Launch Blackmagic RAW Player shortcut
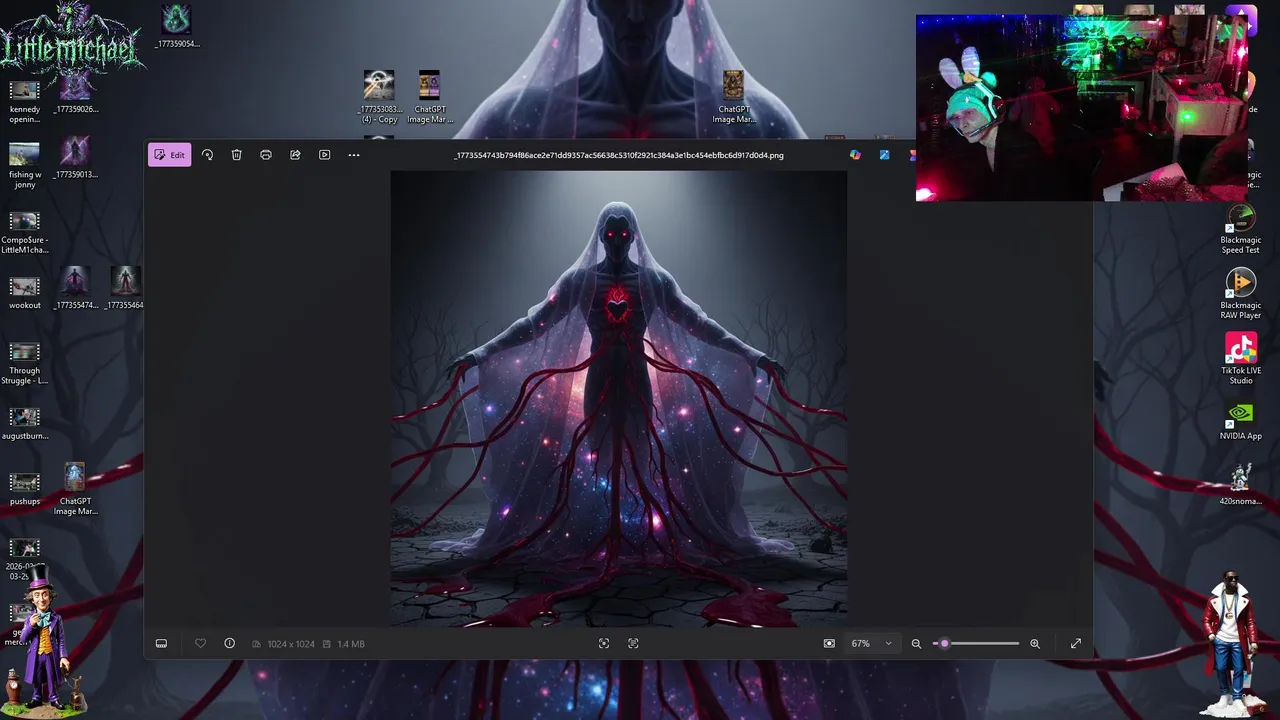 [1241, 294]
